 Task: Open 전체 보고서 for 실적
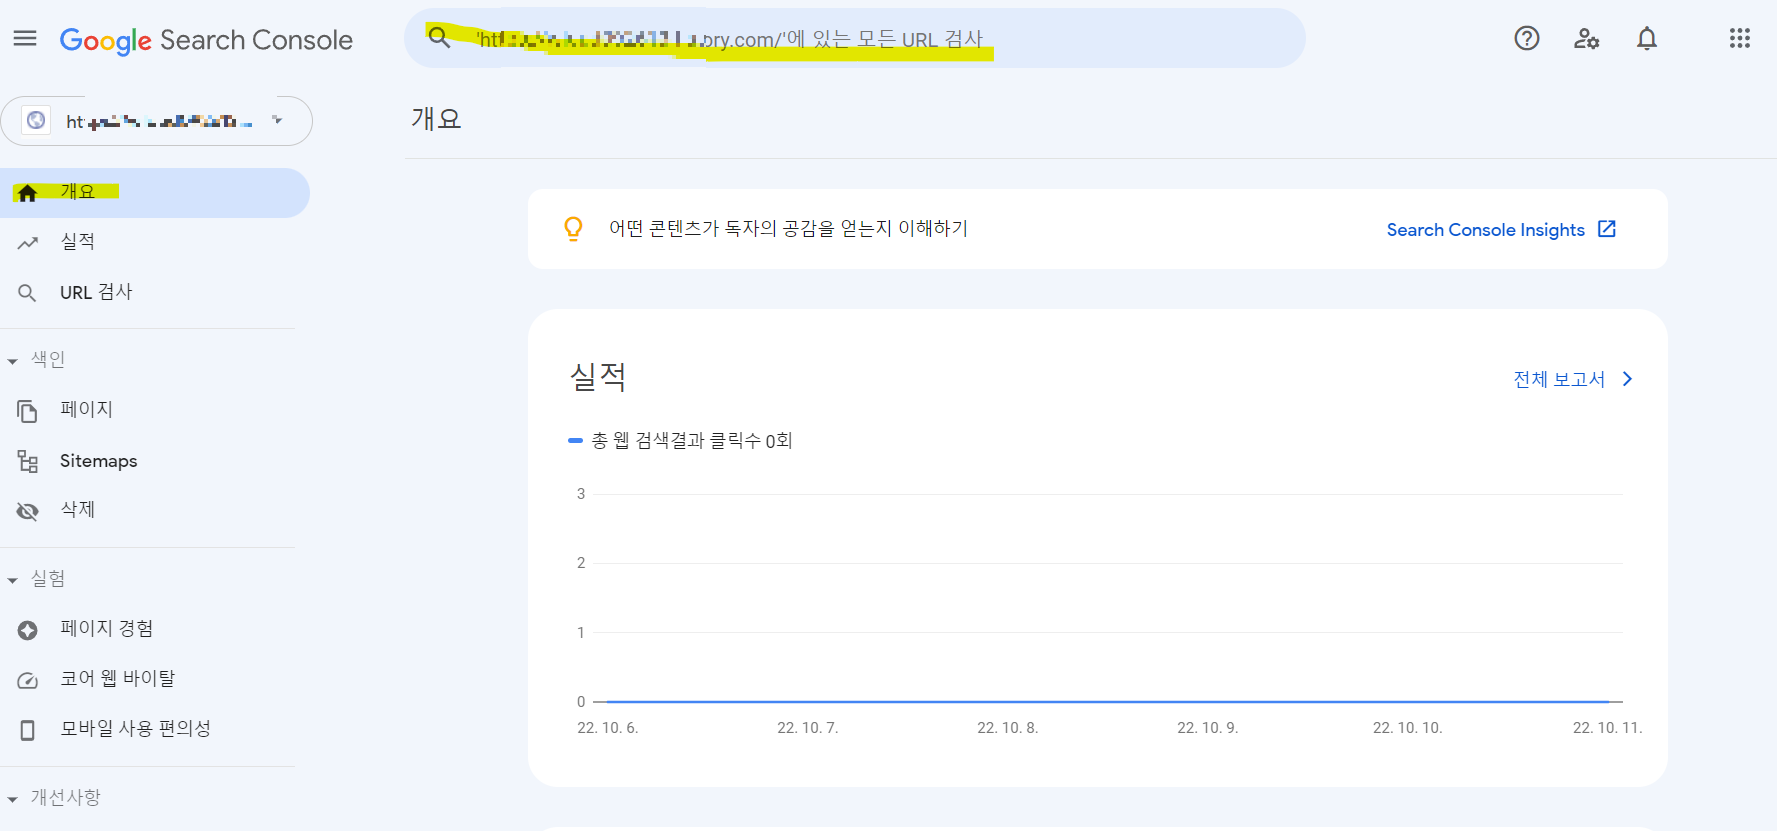(1559, 379)
